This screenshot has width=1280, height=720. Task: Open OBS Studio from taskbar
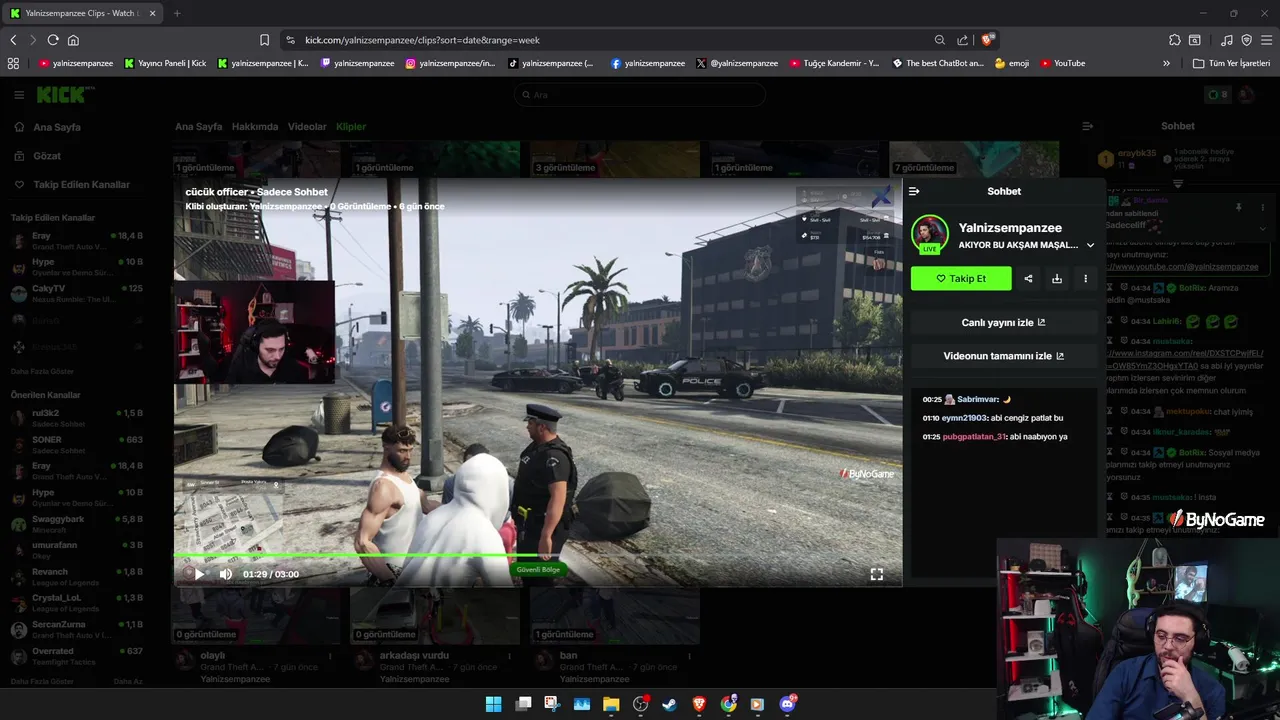tap(640, 704)
